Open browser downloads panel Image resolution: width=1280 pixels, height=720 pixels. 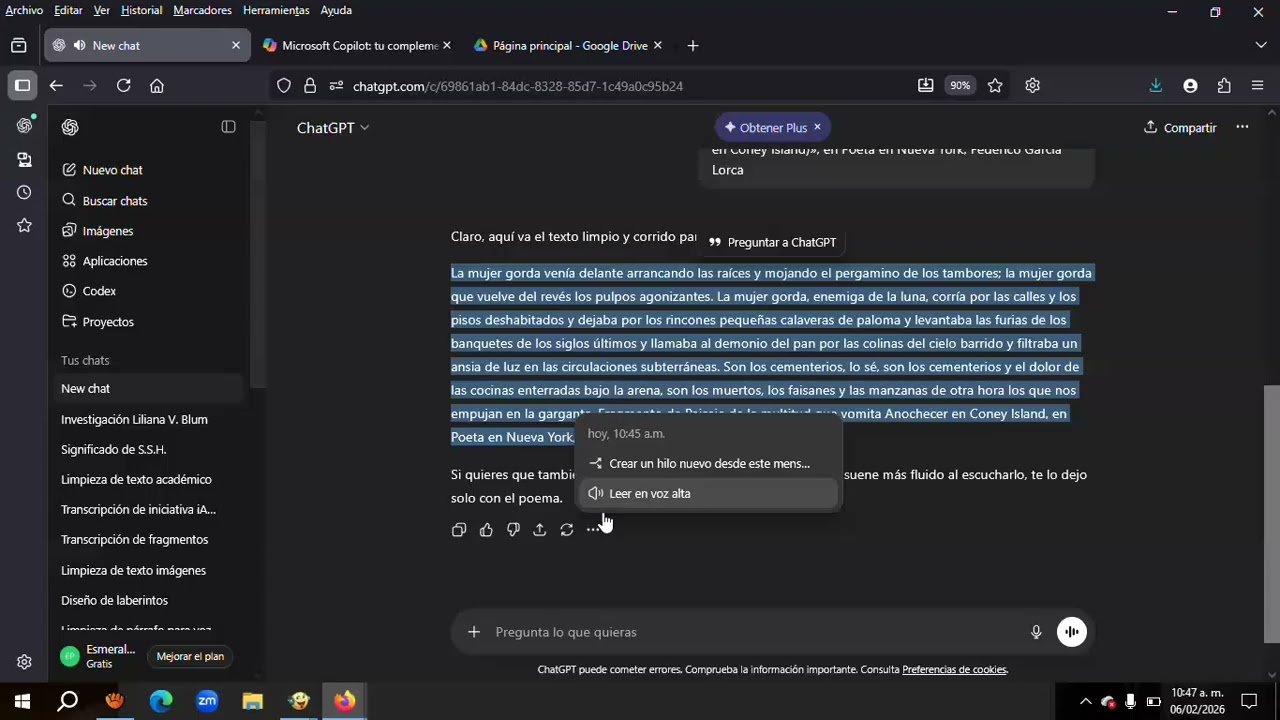click(x=1155, y=86)
